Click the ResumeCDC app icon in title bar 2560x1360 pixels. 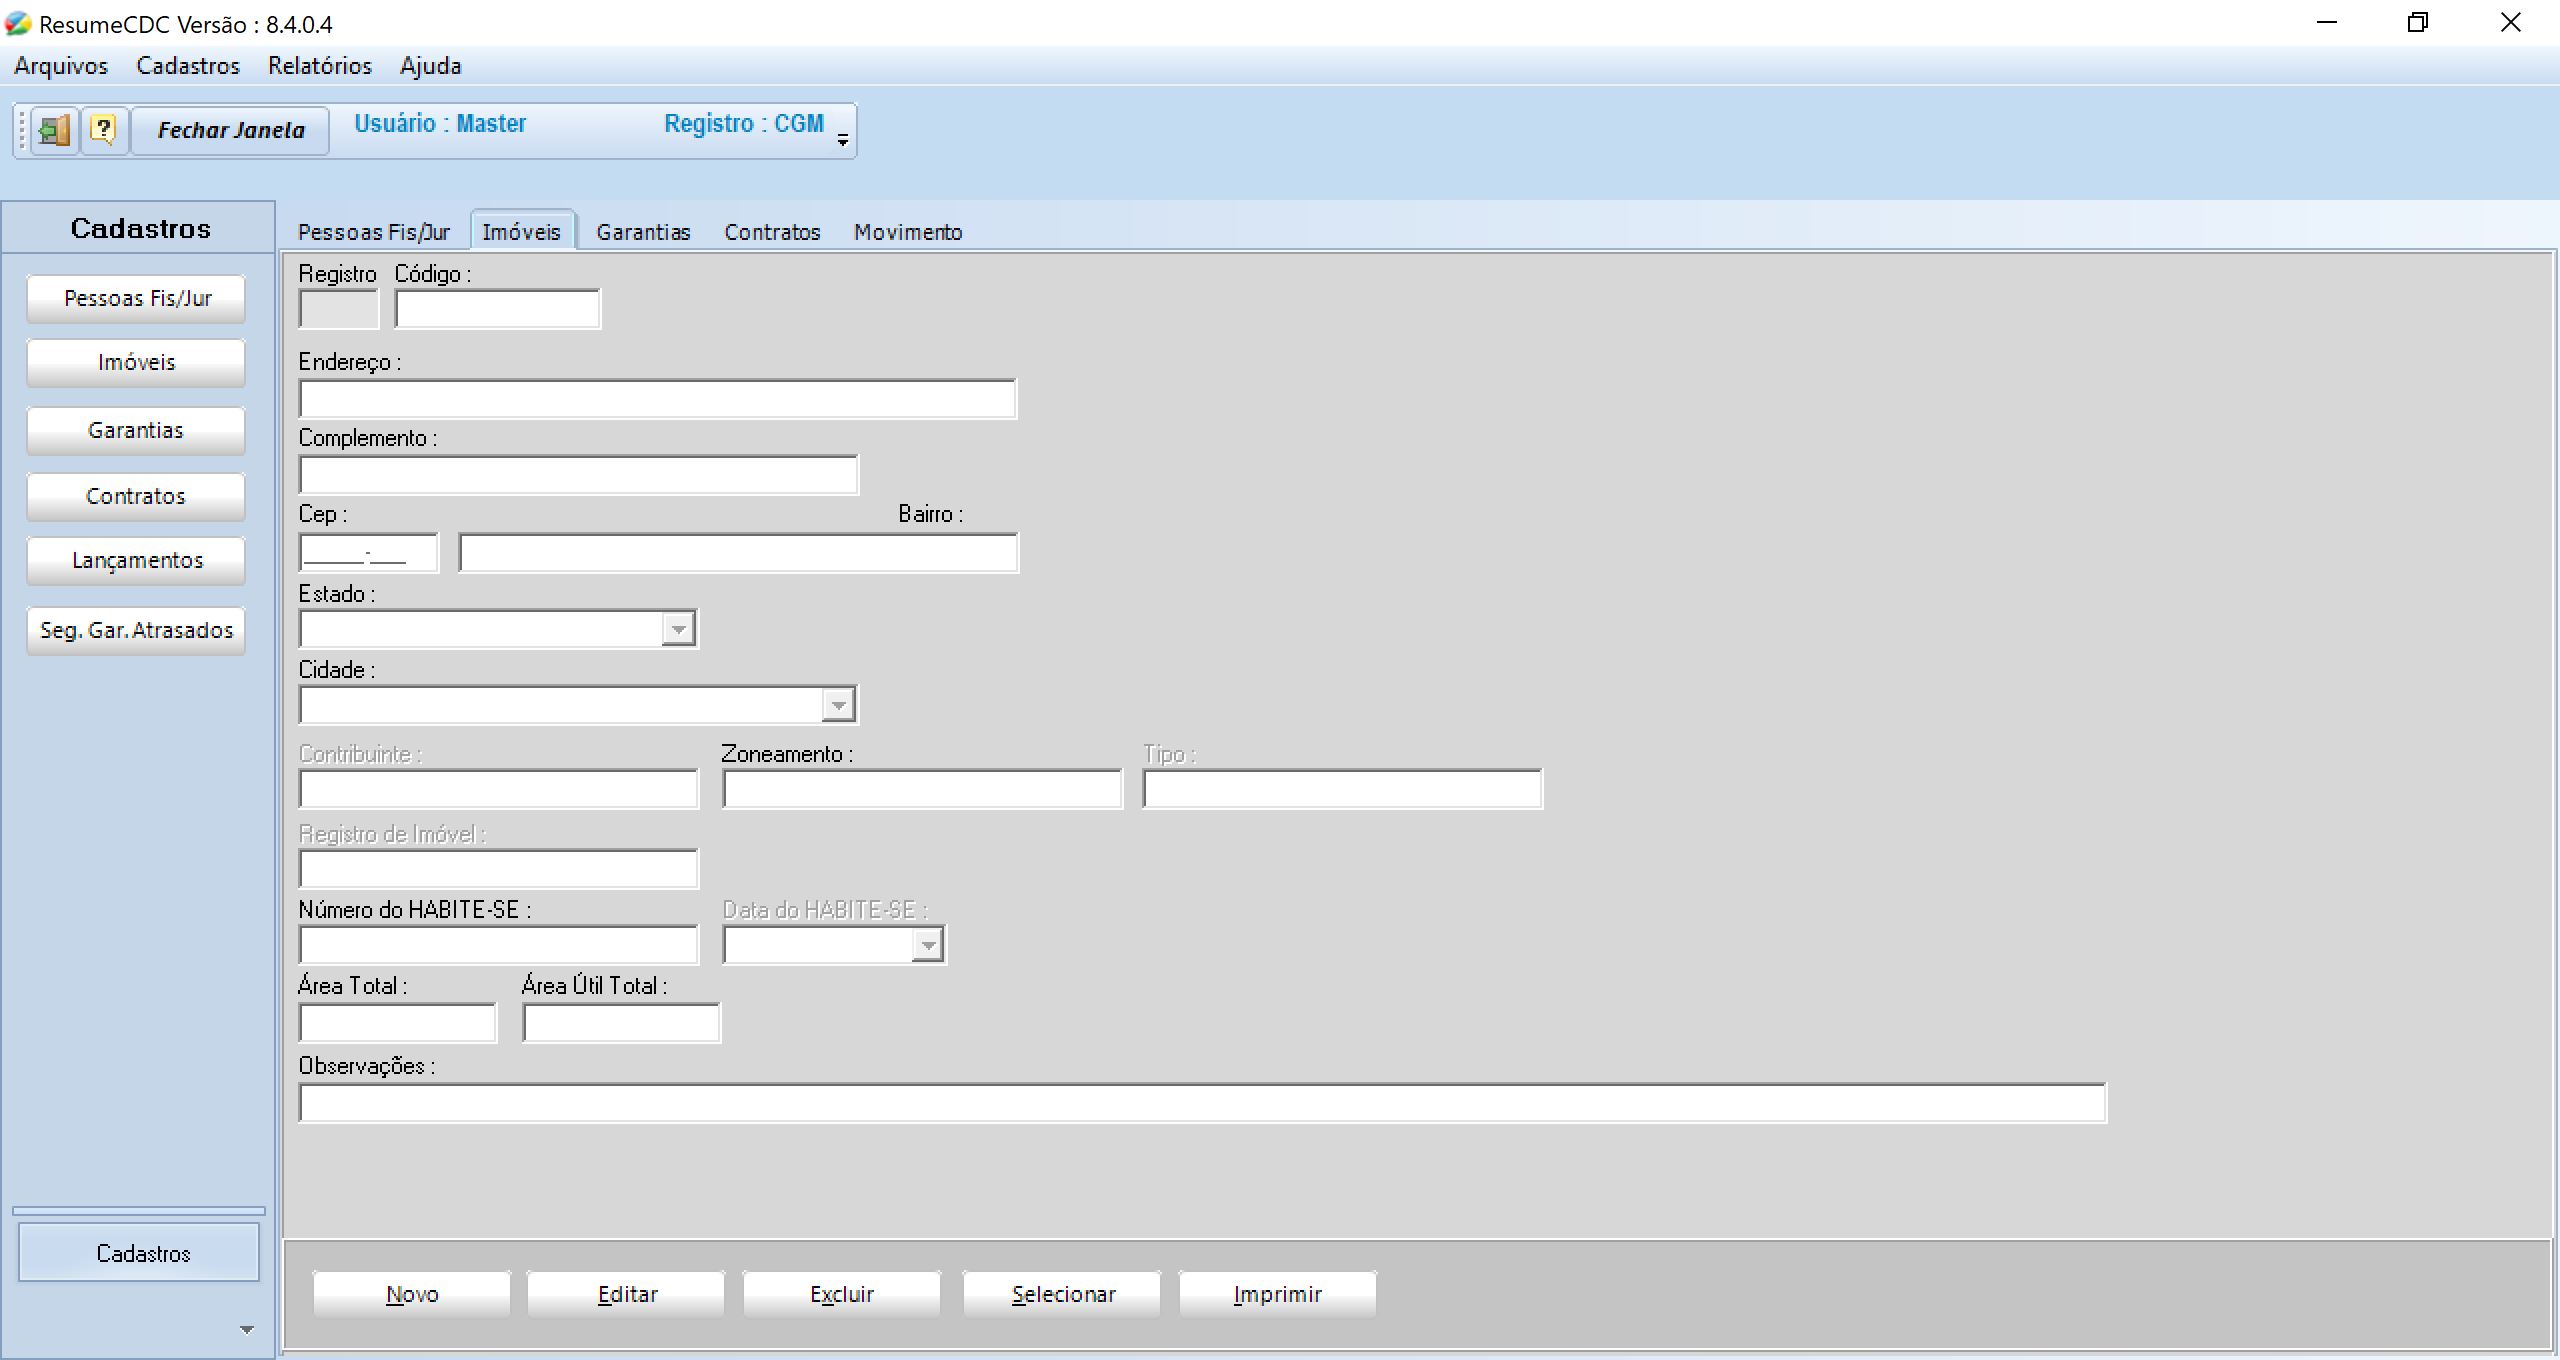(x=18, y=23)
